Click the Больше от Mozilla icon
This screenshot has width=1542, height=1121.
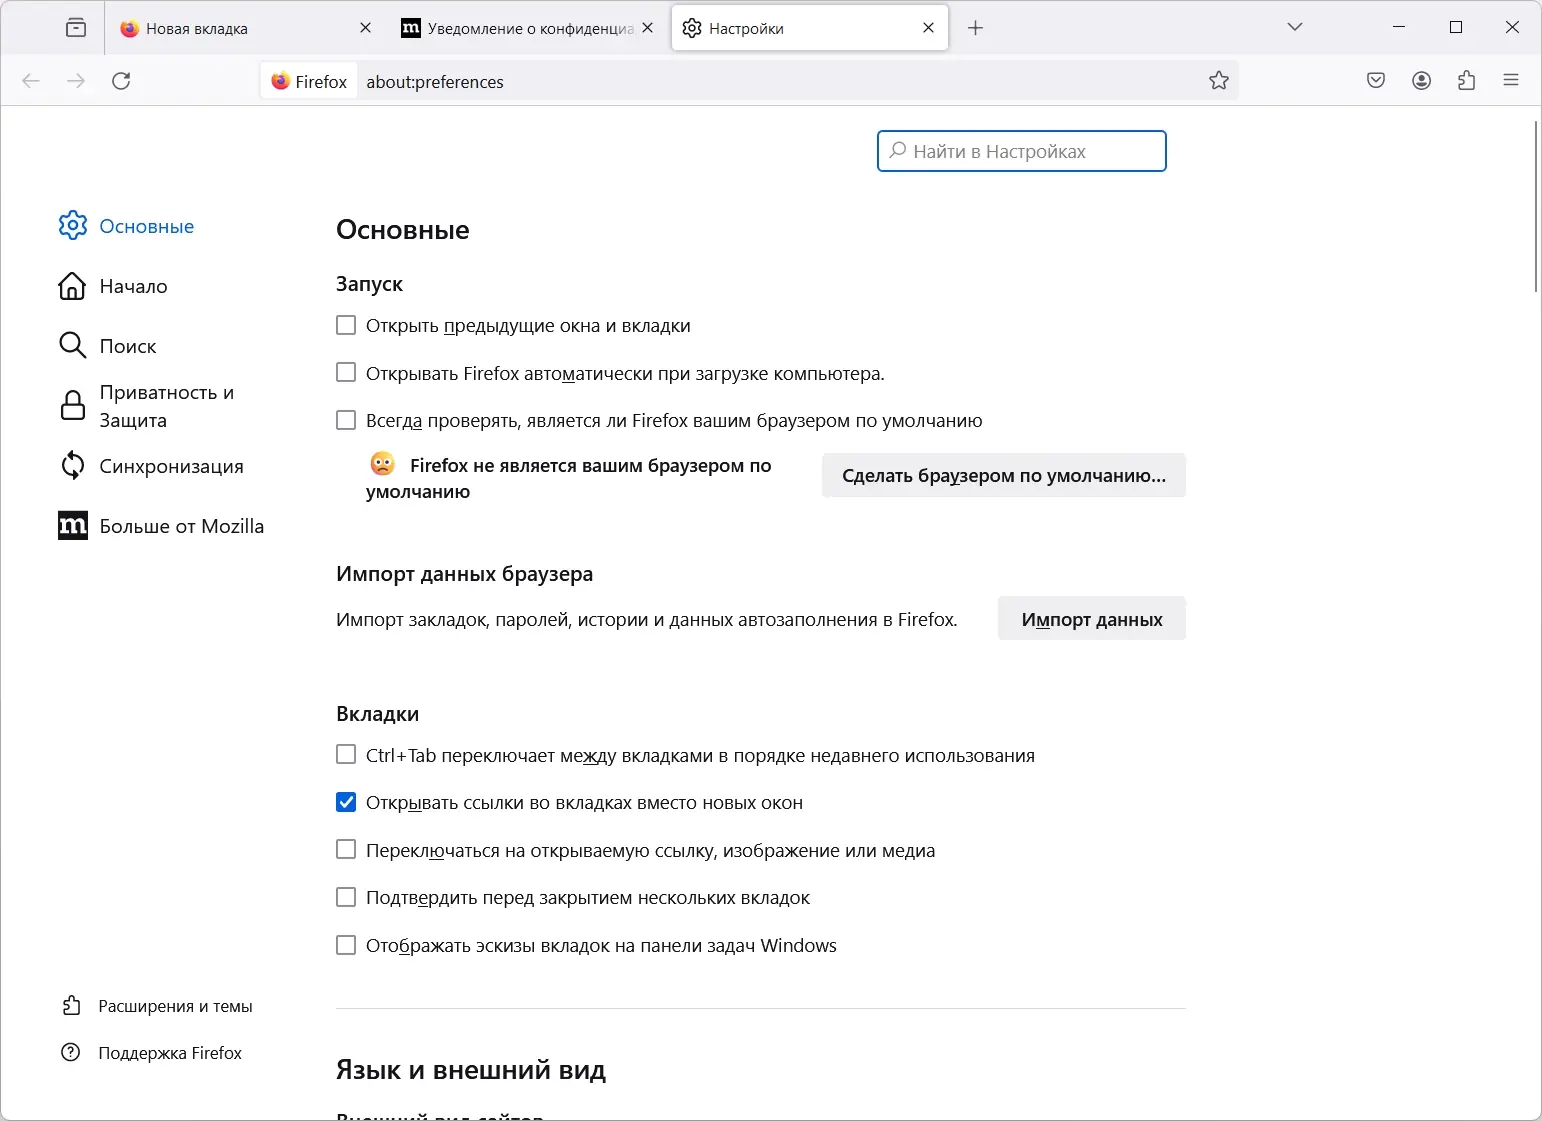click(72, 525)
